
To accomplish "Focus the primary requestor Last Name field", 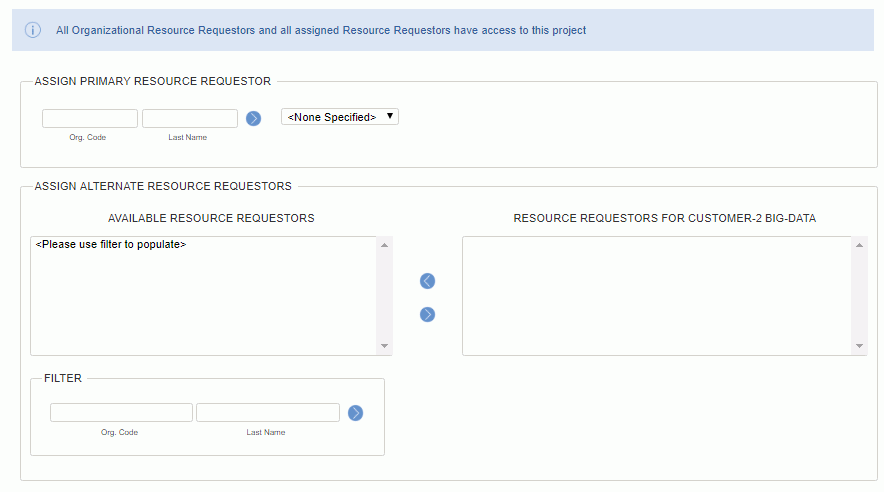I will [190, 118].
